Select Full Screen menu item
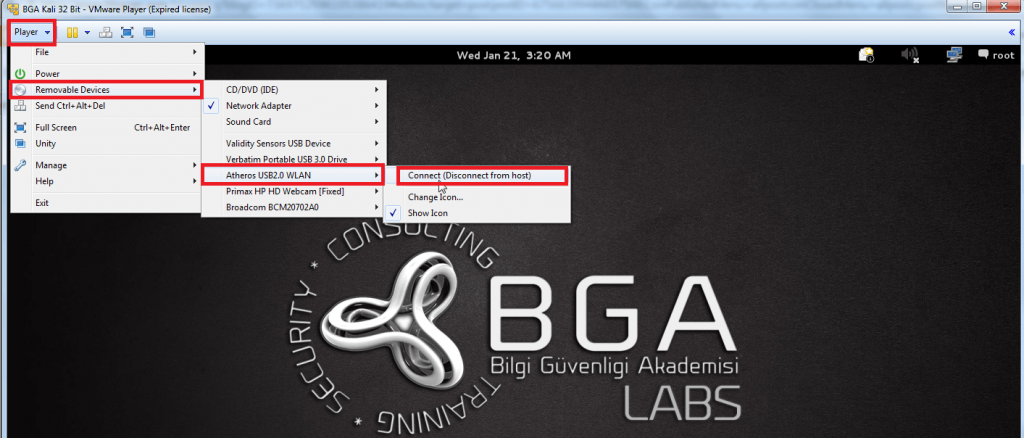The width and height of the screenshot is (1024, 438). 107,127
